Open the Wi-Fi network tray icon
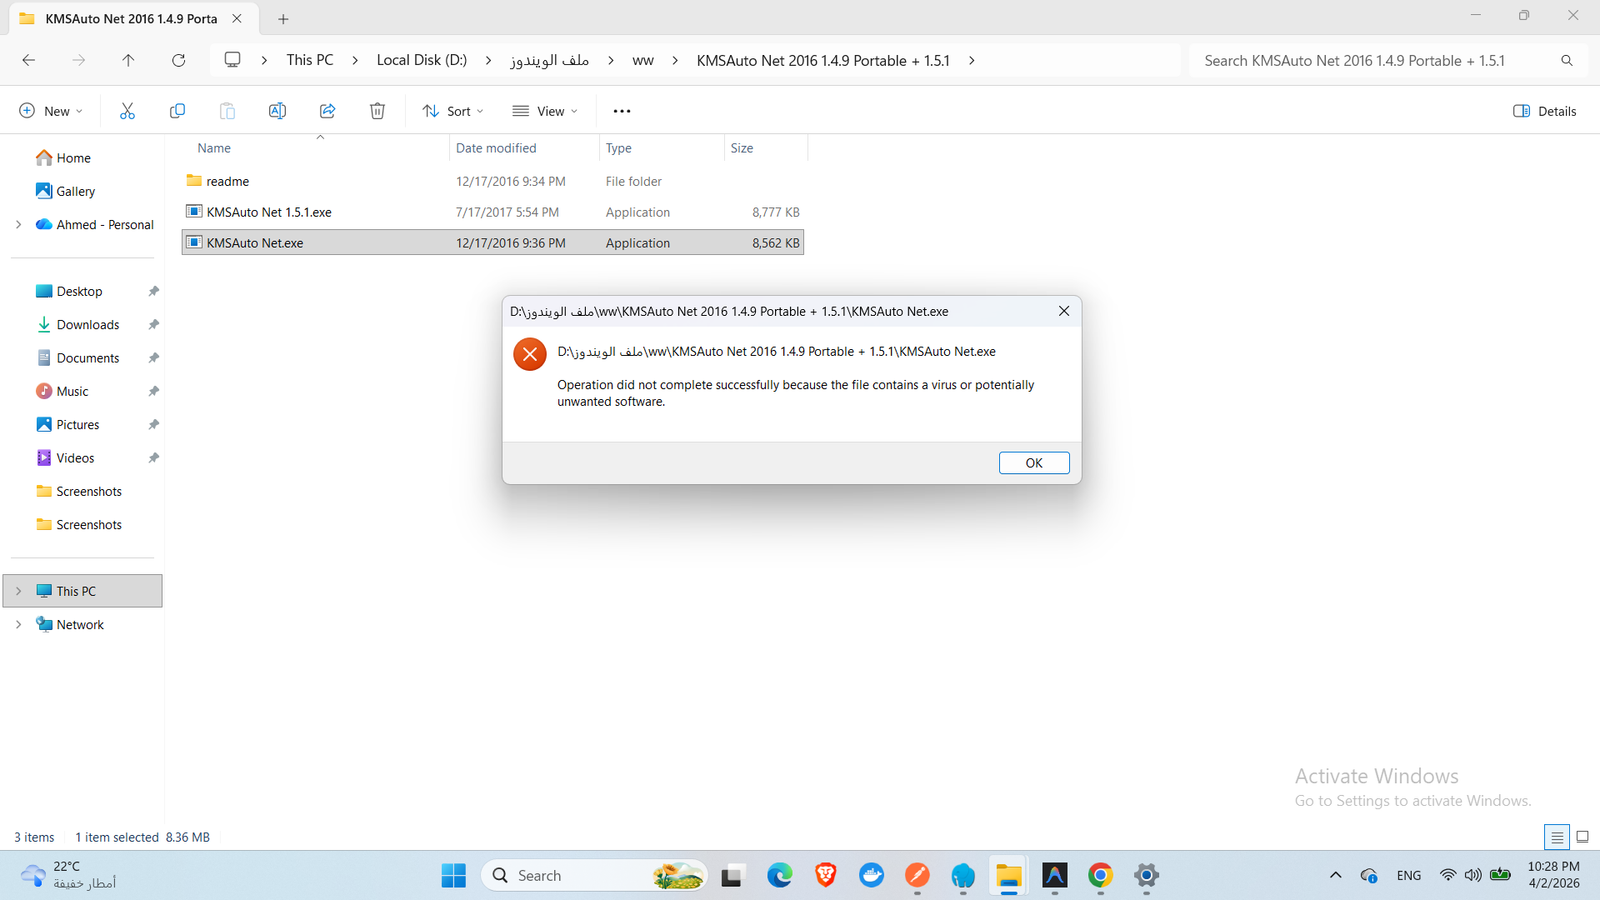This screenshot has width=1600, height=900. (1447, 876)
